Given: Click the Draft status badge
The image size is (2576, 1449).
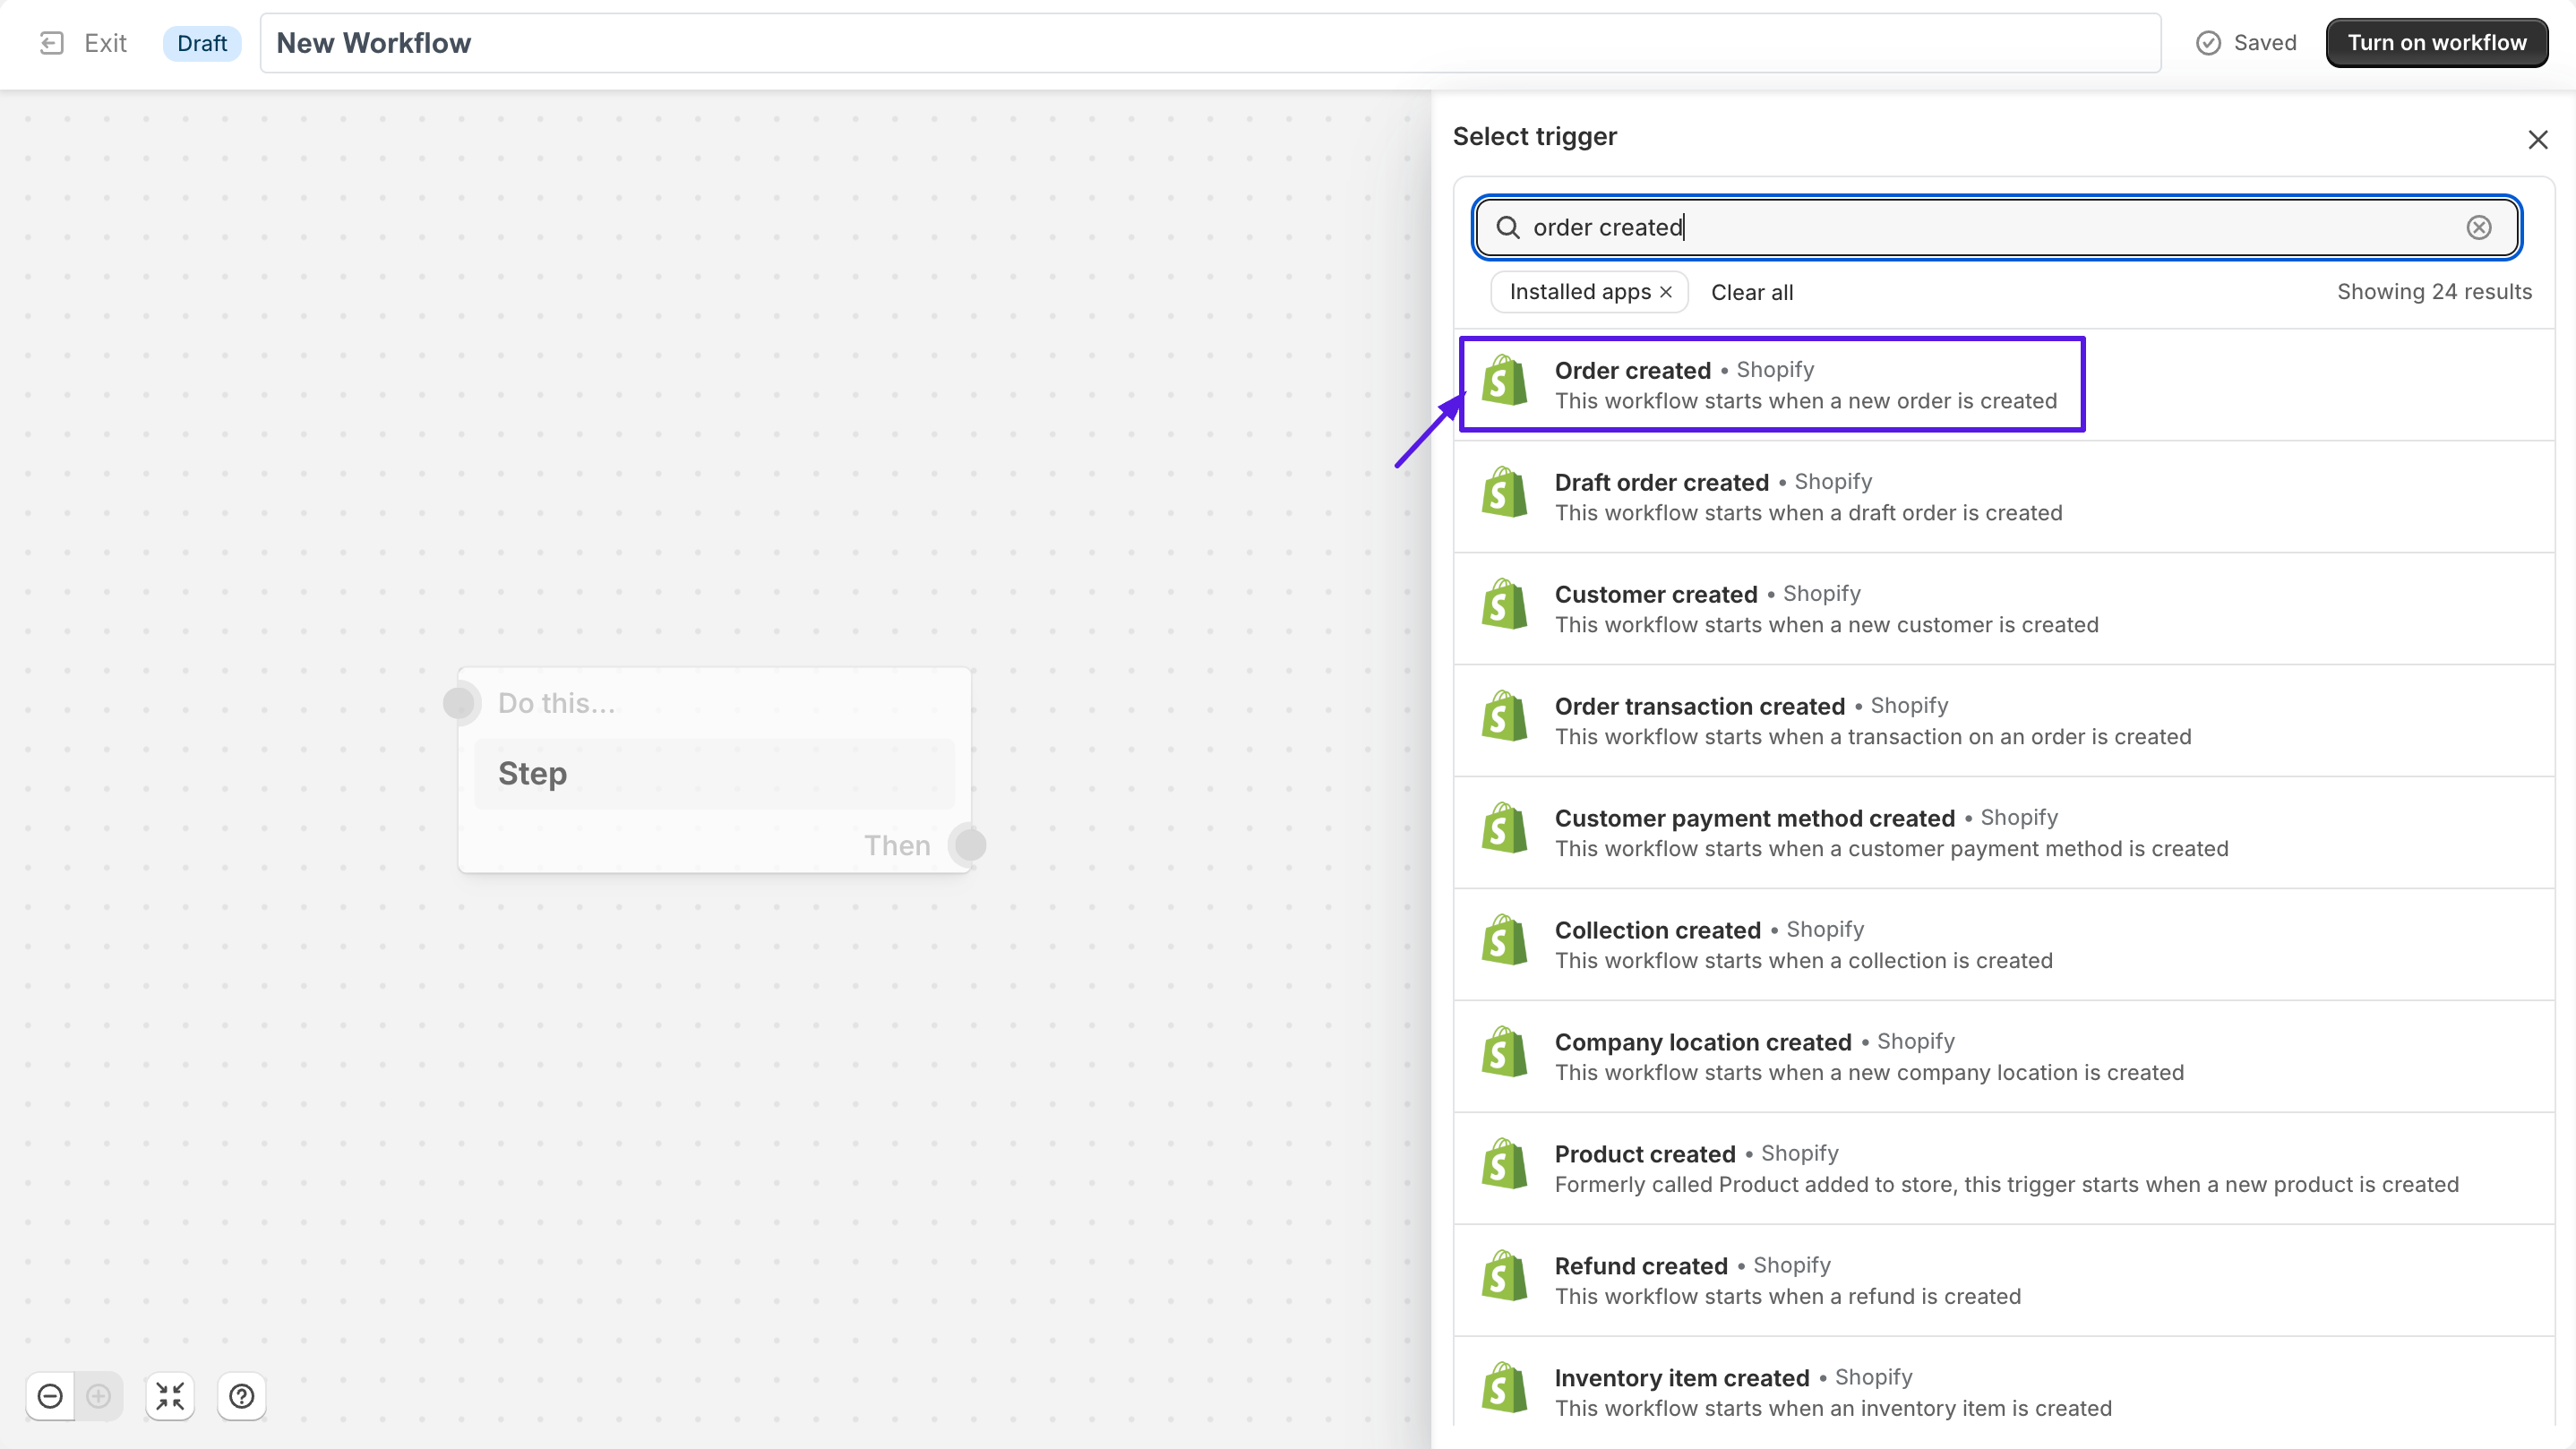Looking at the screenshot, I should click(x=202, y=43).
